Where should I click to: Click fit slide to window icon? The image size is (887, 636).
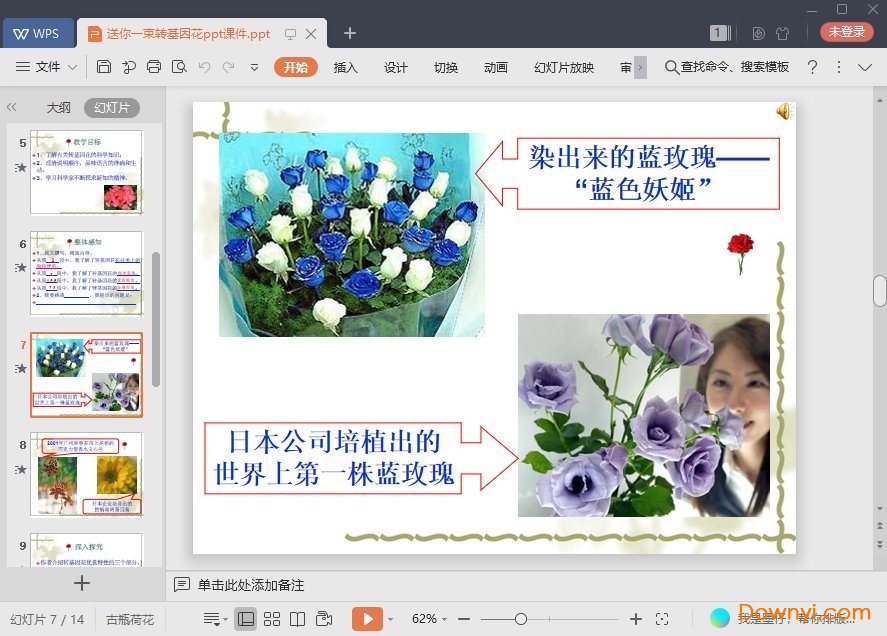click(x=661, y=619)
